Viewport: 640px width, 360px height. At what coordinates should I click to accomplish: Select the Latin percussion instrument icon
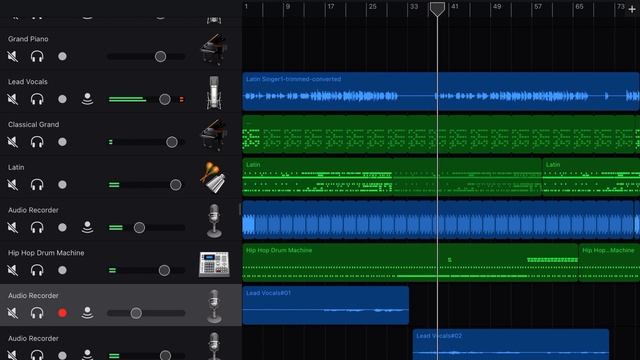pyautogui.click(x=213, y=178)
